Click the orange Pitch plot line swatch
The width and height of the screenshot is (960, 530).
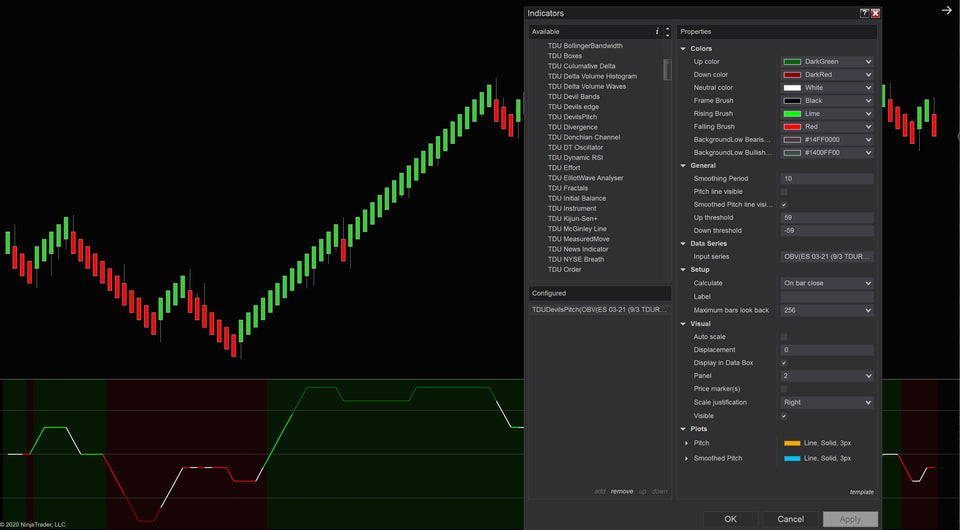coord(792,443)
